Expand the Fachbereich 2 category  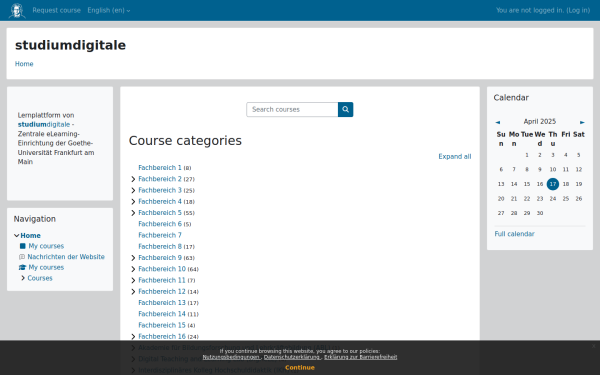point(133,179)
